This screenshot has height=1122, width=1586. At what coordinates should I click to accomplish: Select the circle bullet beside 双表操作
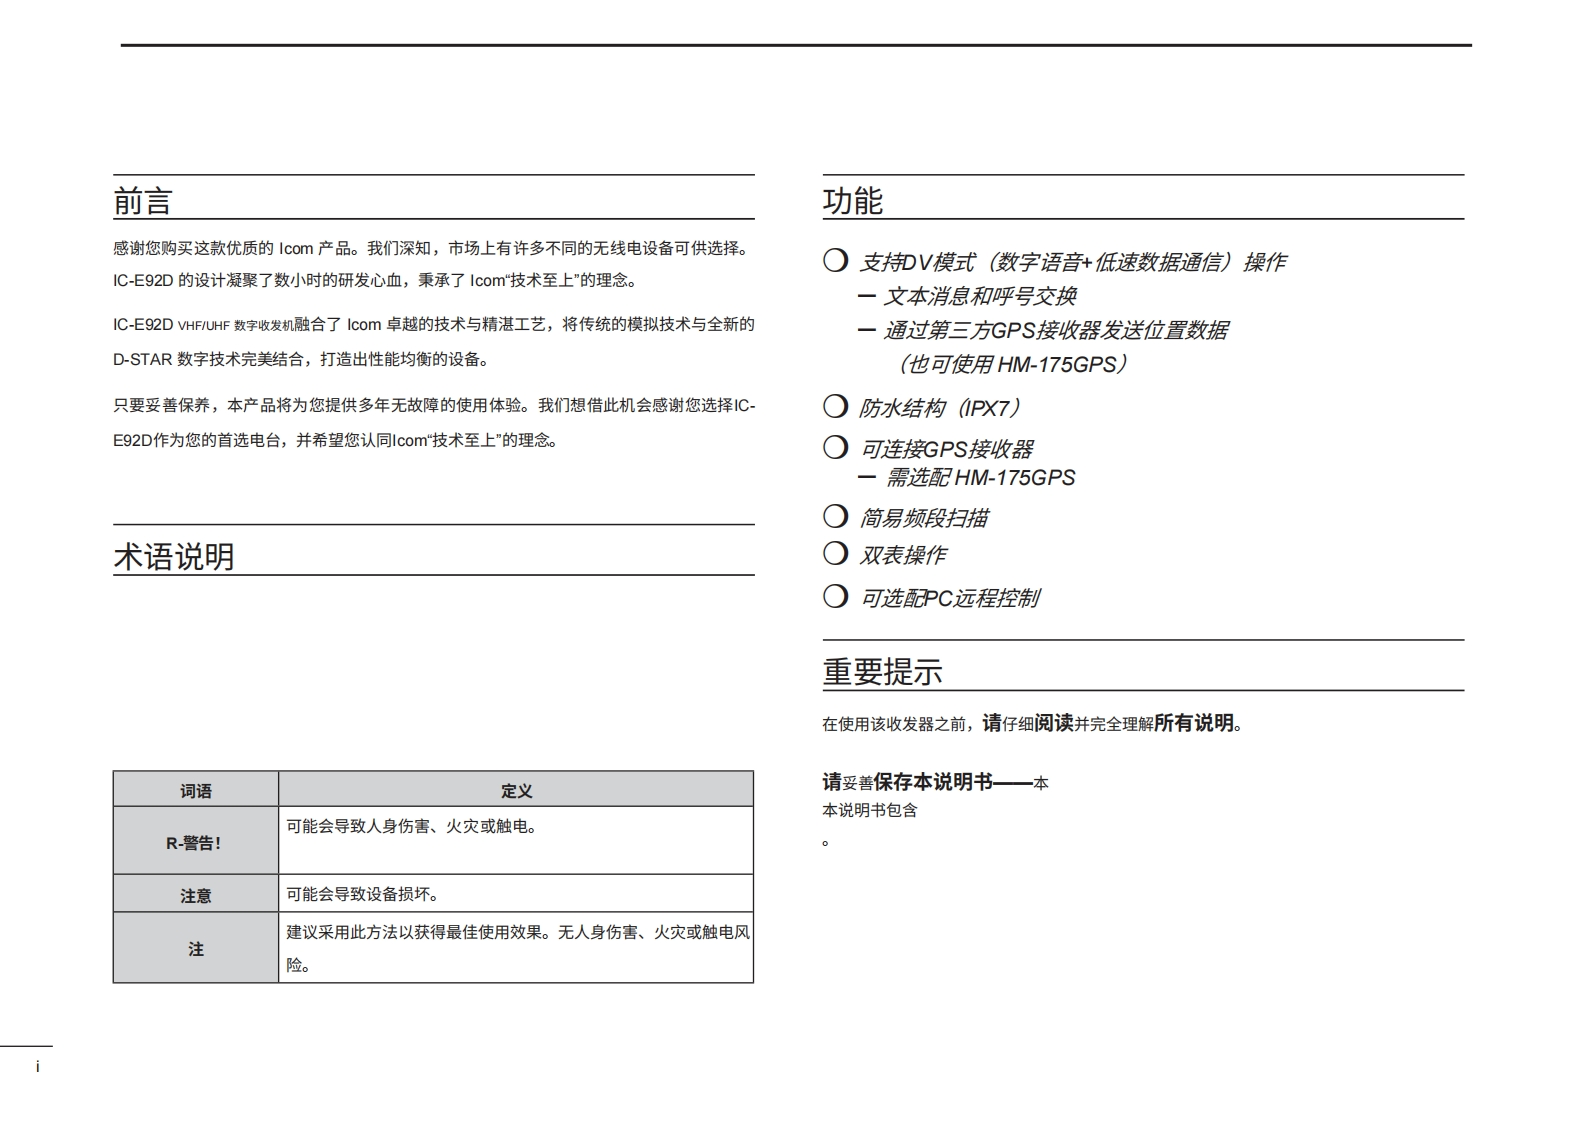tap(835, 553)
